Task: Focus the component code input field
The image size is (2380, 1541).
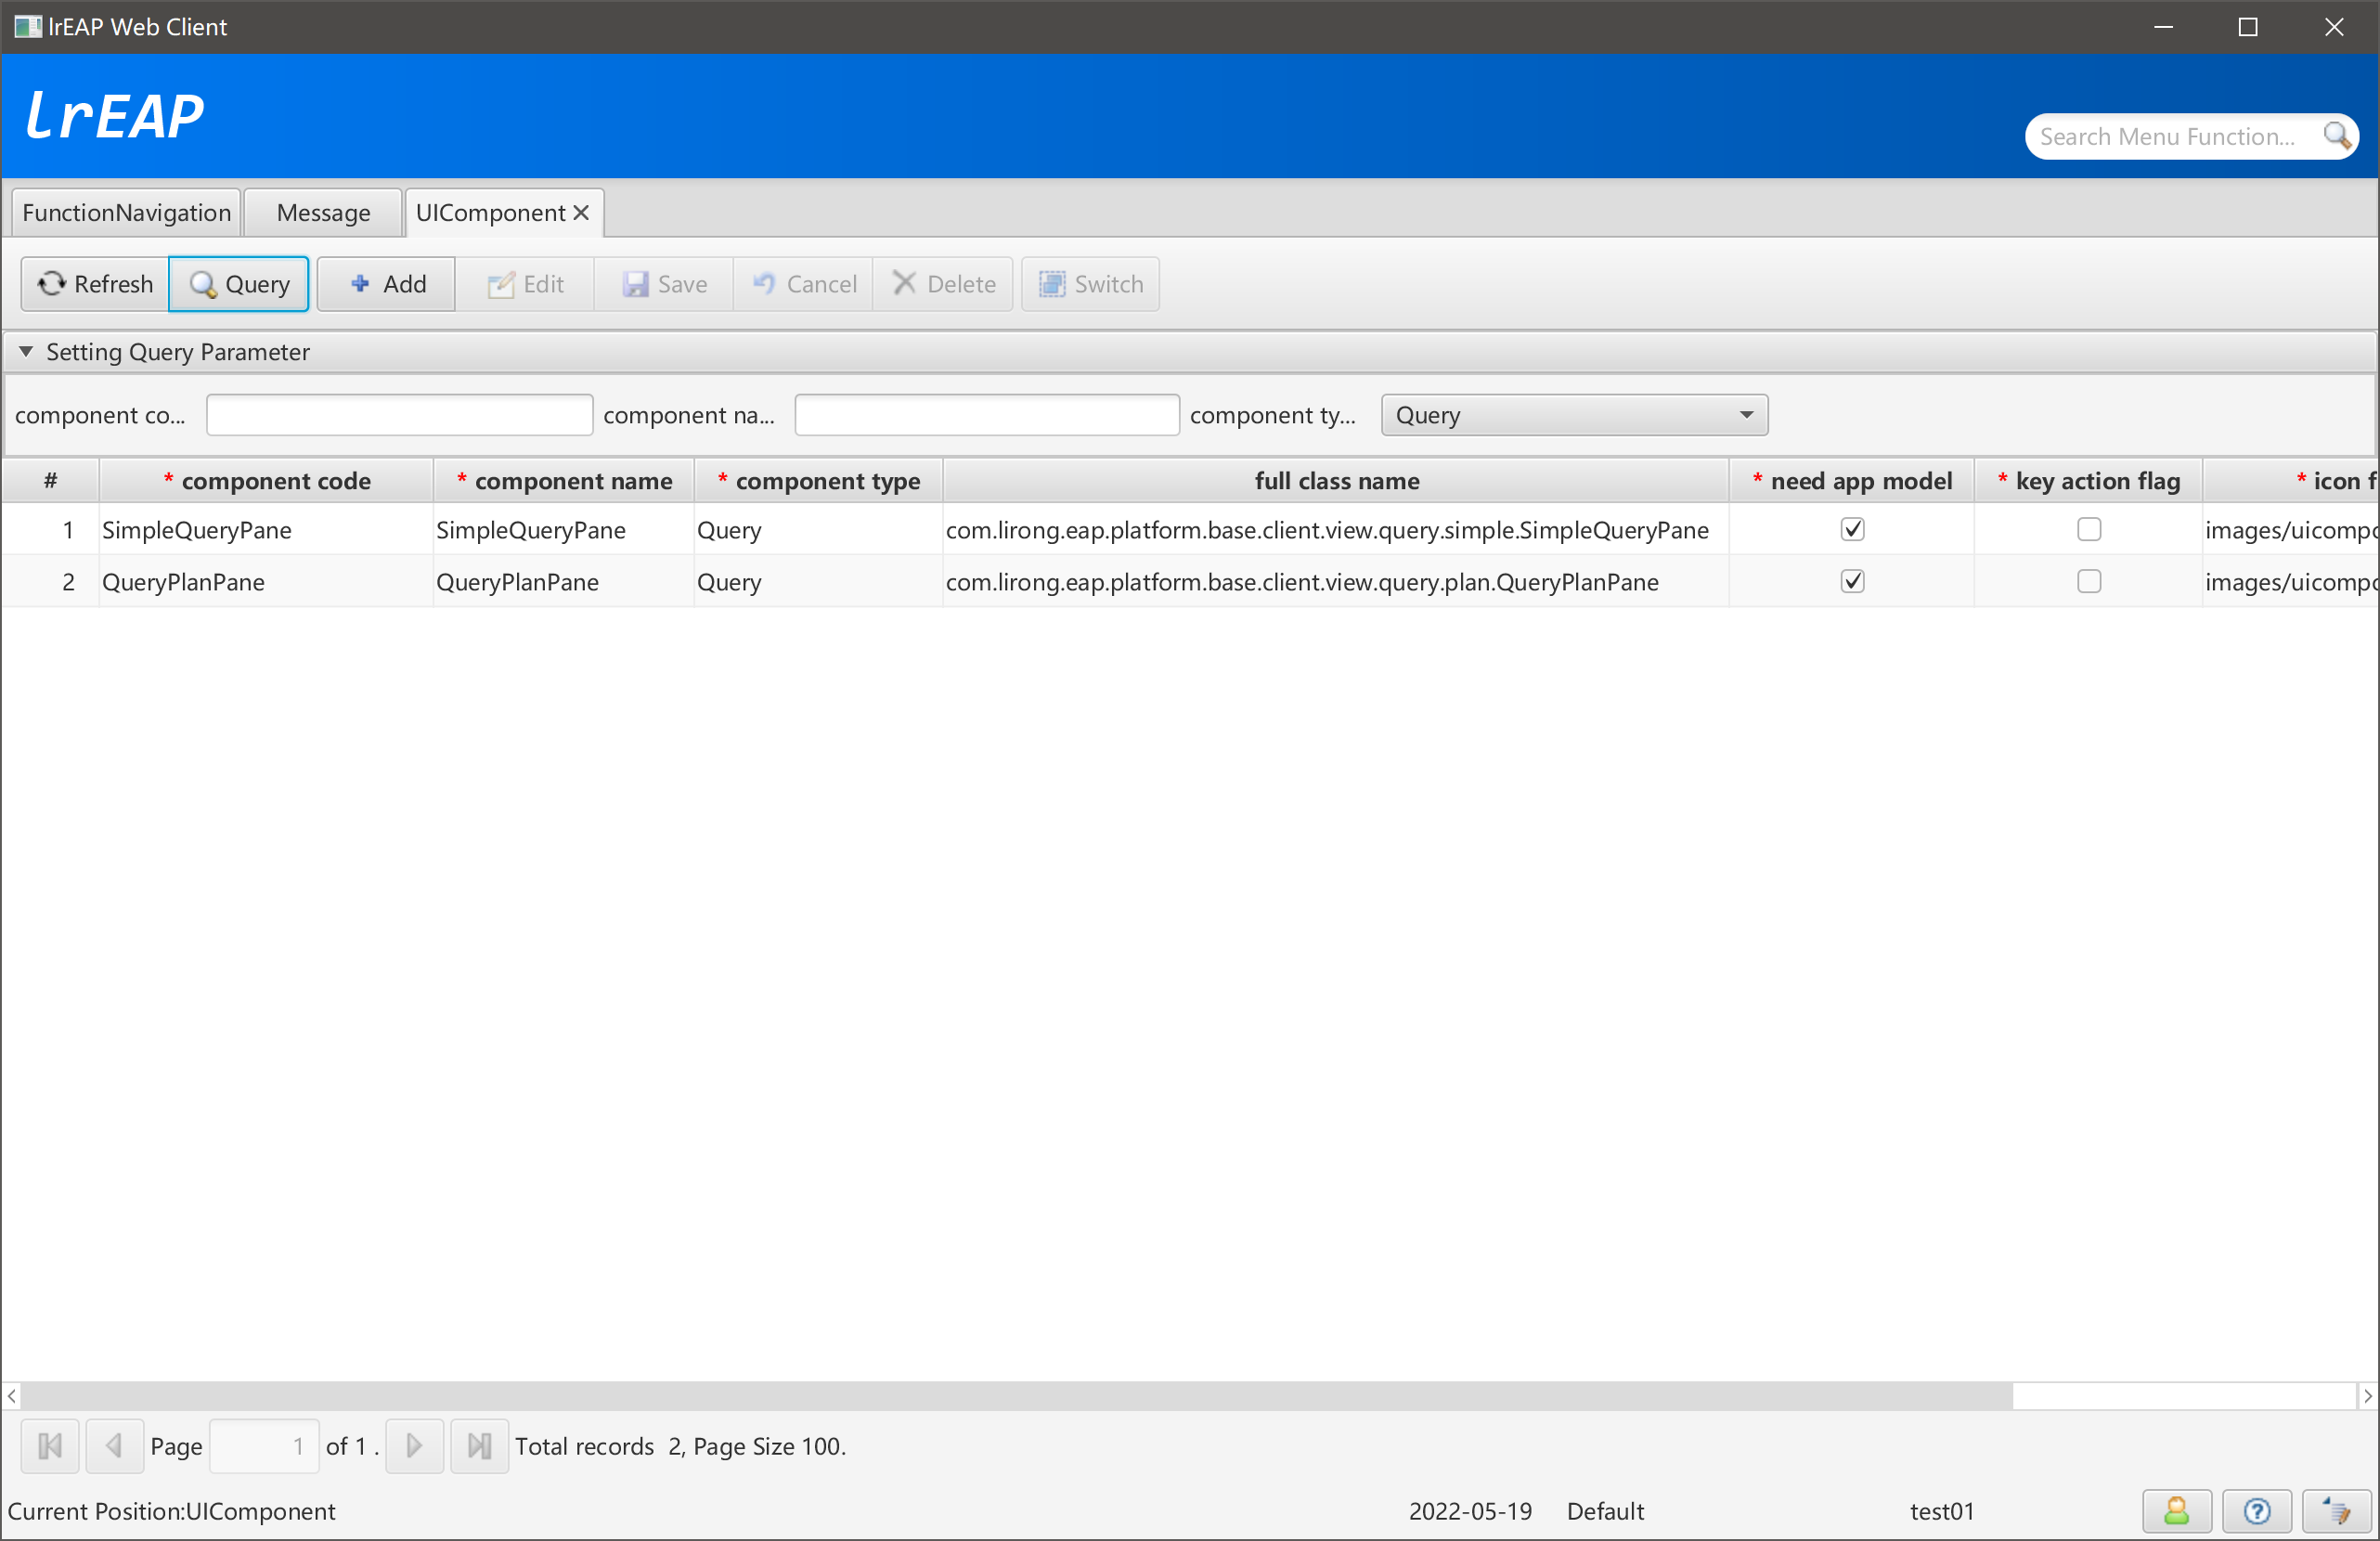Action: click(399, 415)
